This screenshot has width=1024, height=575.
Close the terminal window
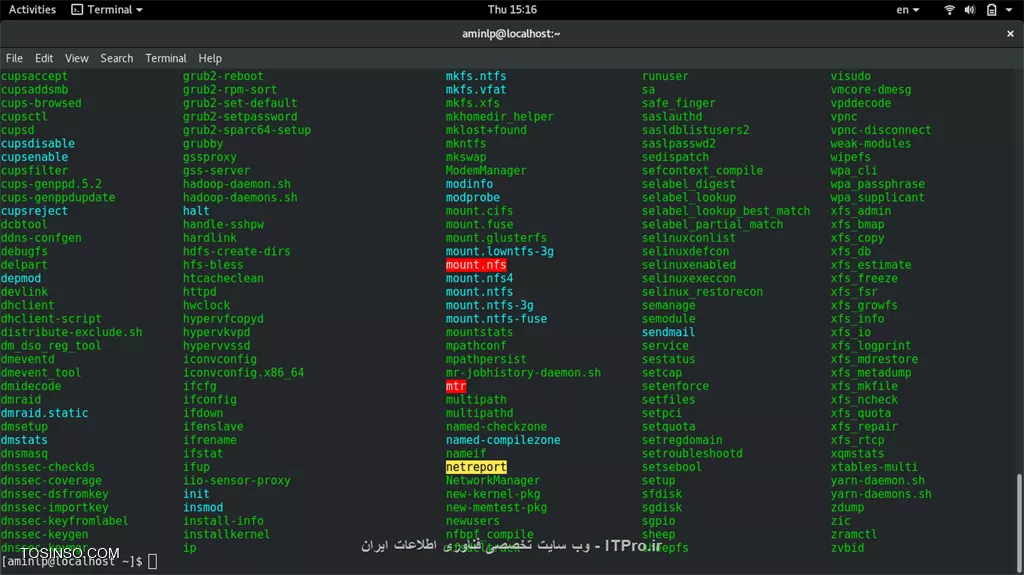1010,33
